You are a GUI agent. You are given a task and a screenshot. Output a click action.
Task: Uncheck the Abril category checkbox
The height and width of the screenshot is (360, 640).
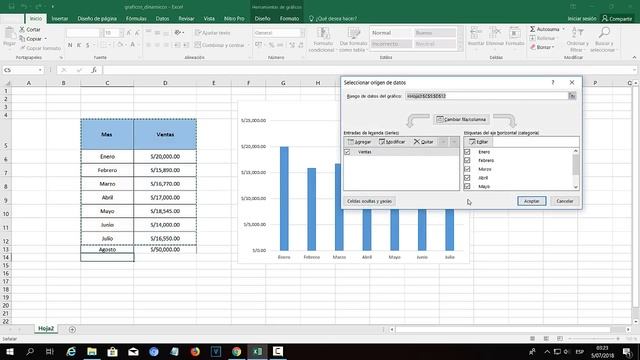click(x=467, y=178)
